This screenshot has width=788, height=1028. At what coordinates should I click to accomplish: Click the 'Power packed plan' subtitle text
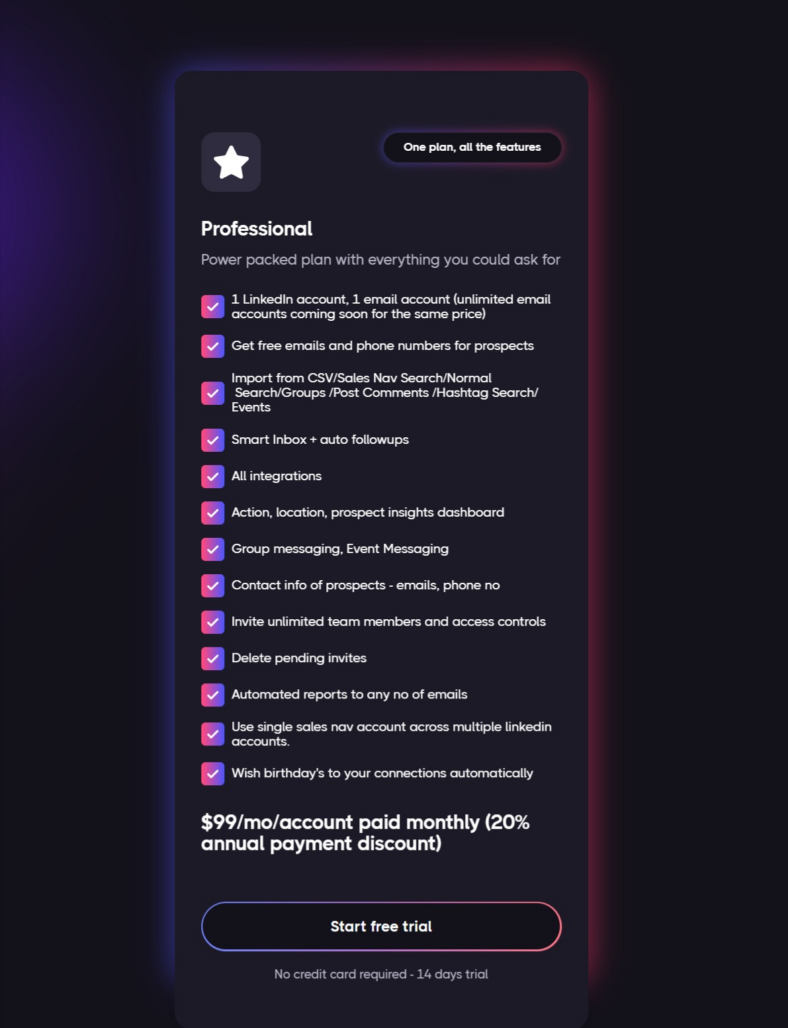(x=380, y=260)
